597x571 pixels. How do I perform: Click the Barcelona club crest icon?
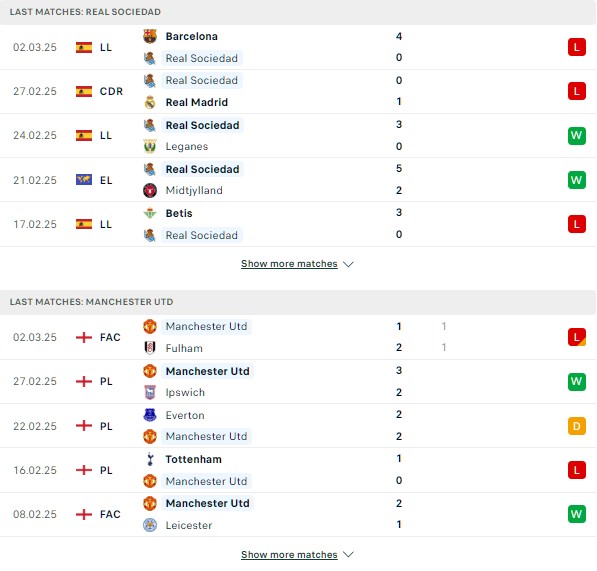click(x=150, y=37)
